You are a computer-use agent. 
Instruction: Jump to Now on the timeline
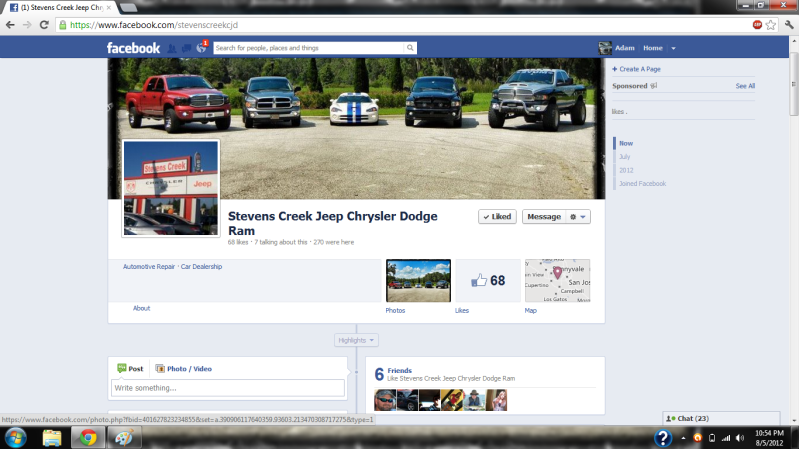pos(626,143)
